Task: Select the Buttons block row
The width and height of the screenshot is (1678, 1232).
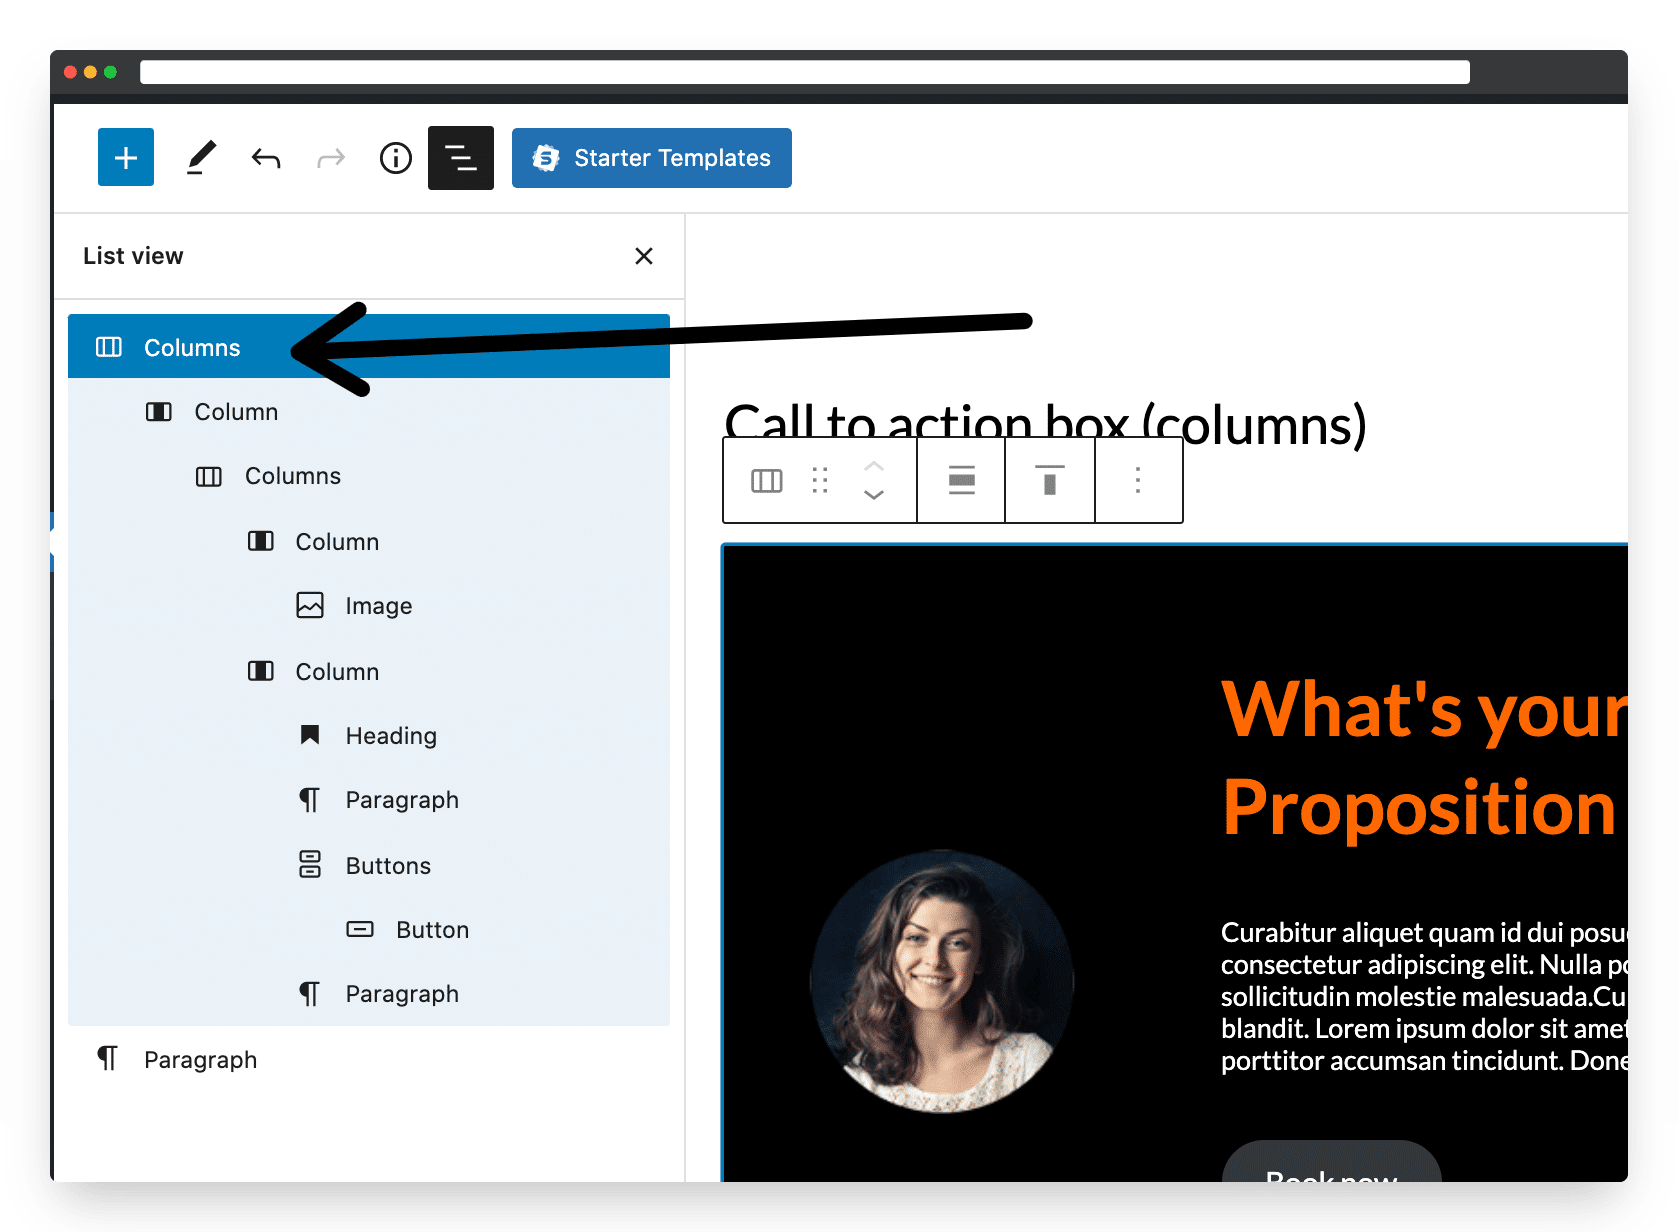Action: pos(369,865)
